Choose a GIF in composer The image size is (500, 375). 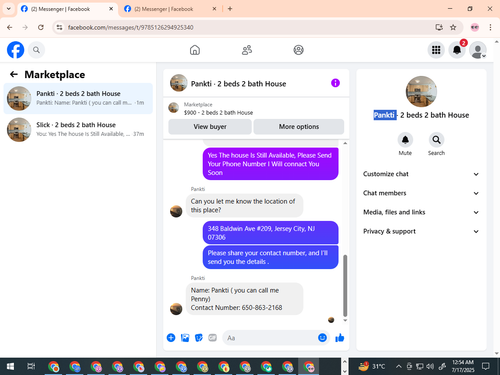point(212,338)
